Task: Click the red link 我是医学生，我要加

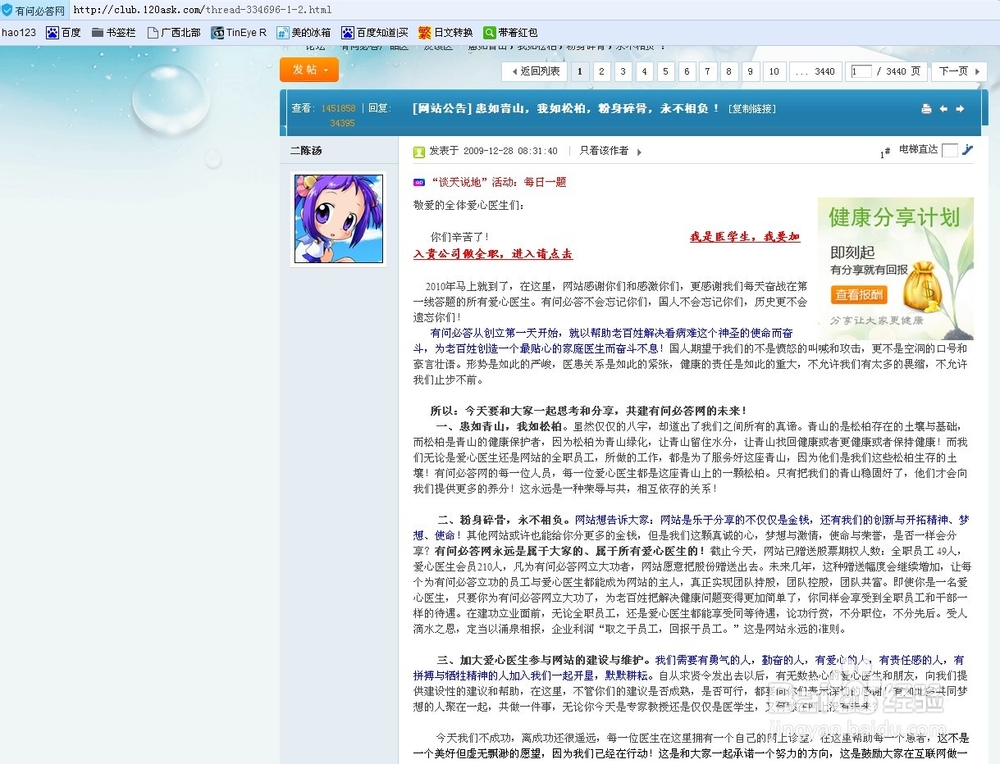Action: 744,237
